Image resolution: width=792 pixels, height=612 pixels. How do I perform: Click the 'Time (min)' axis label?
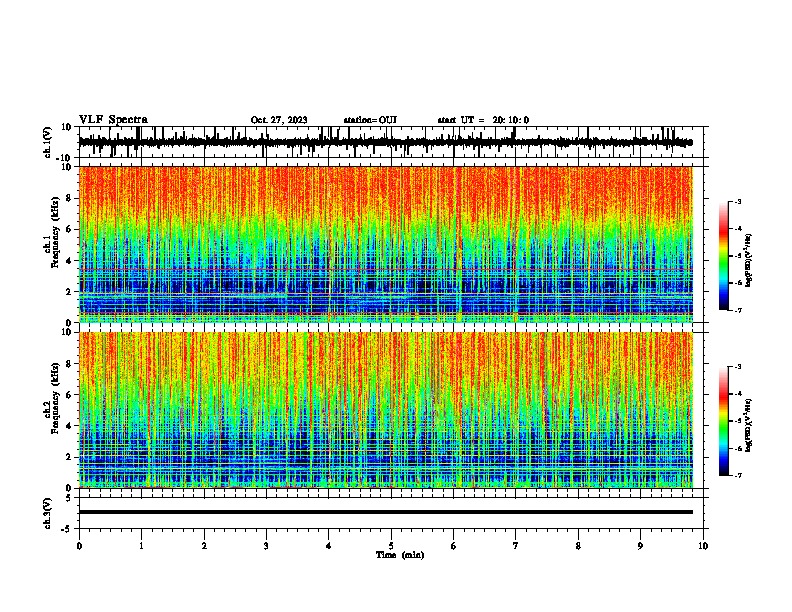point(400,555)
